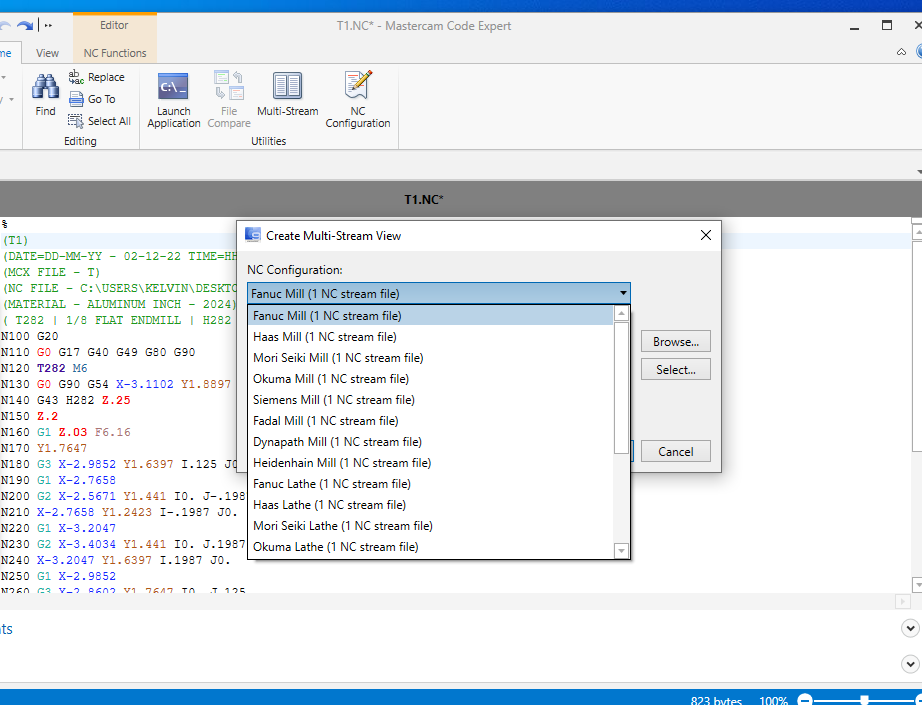Screen dimensions: 922x705
Task: Click the Replace icon in Editing group
Action: coord(97,77)
